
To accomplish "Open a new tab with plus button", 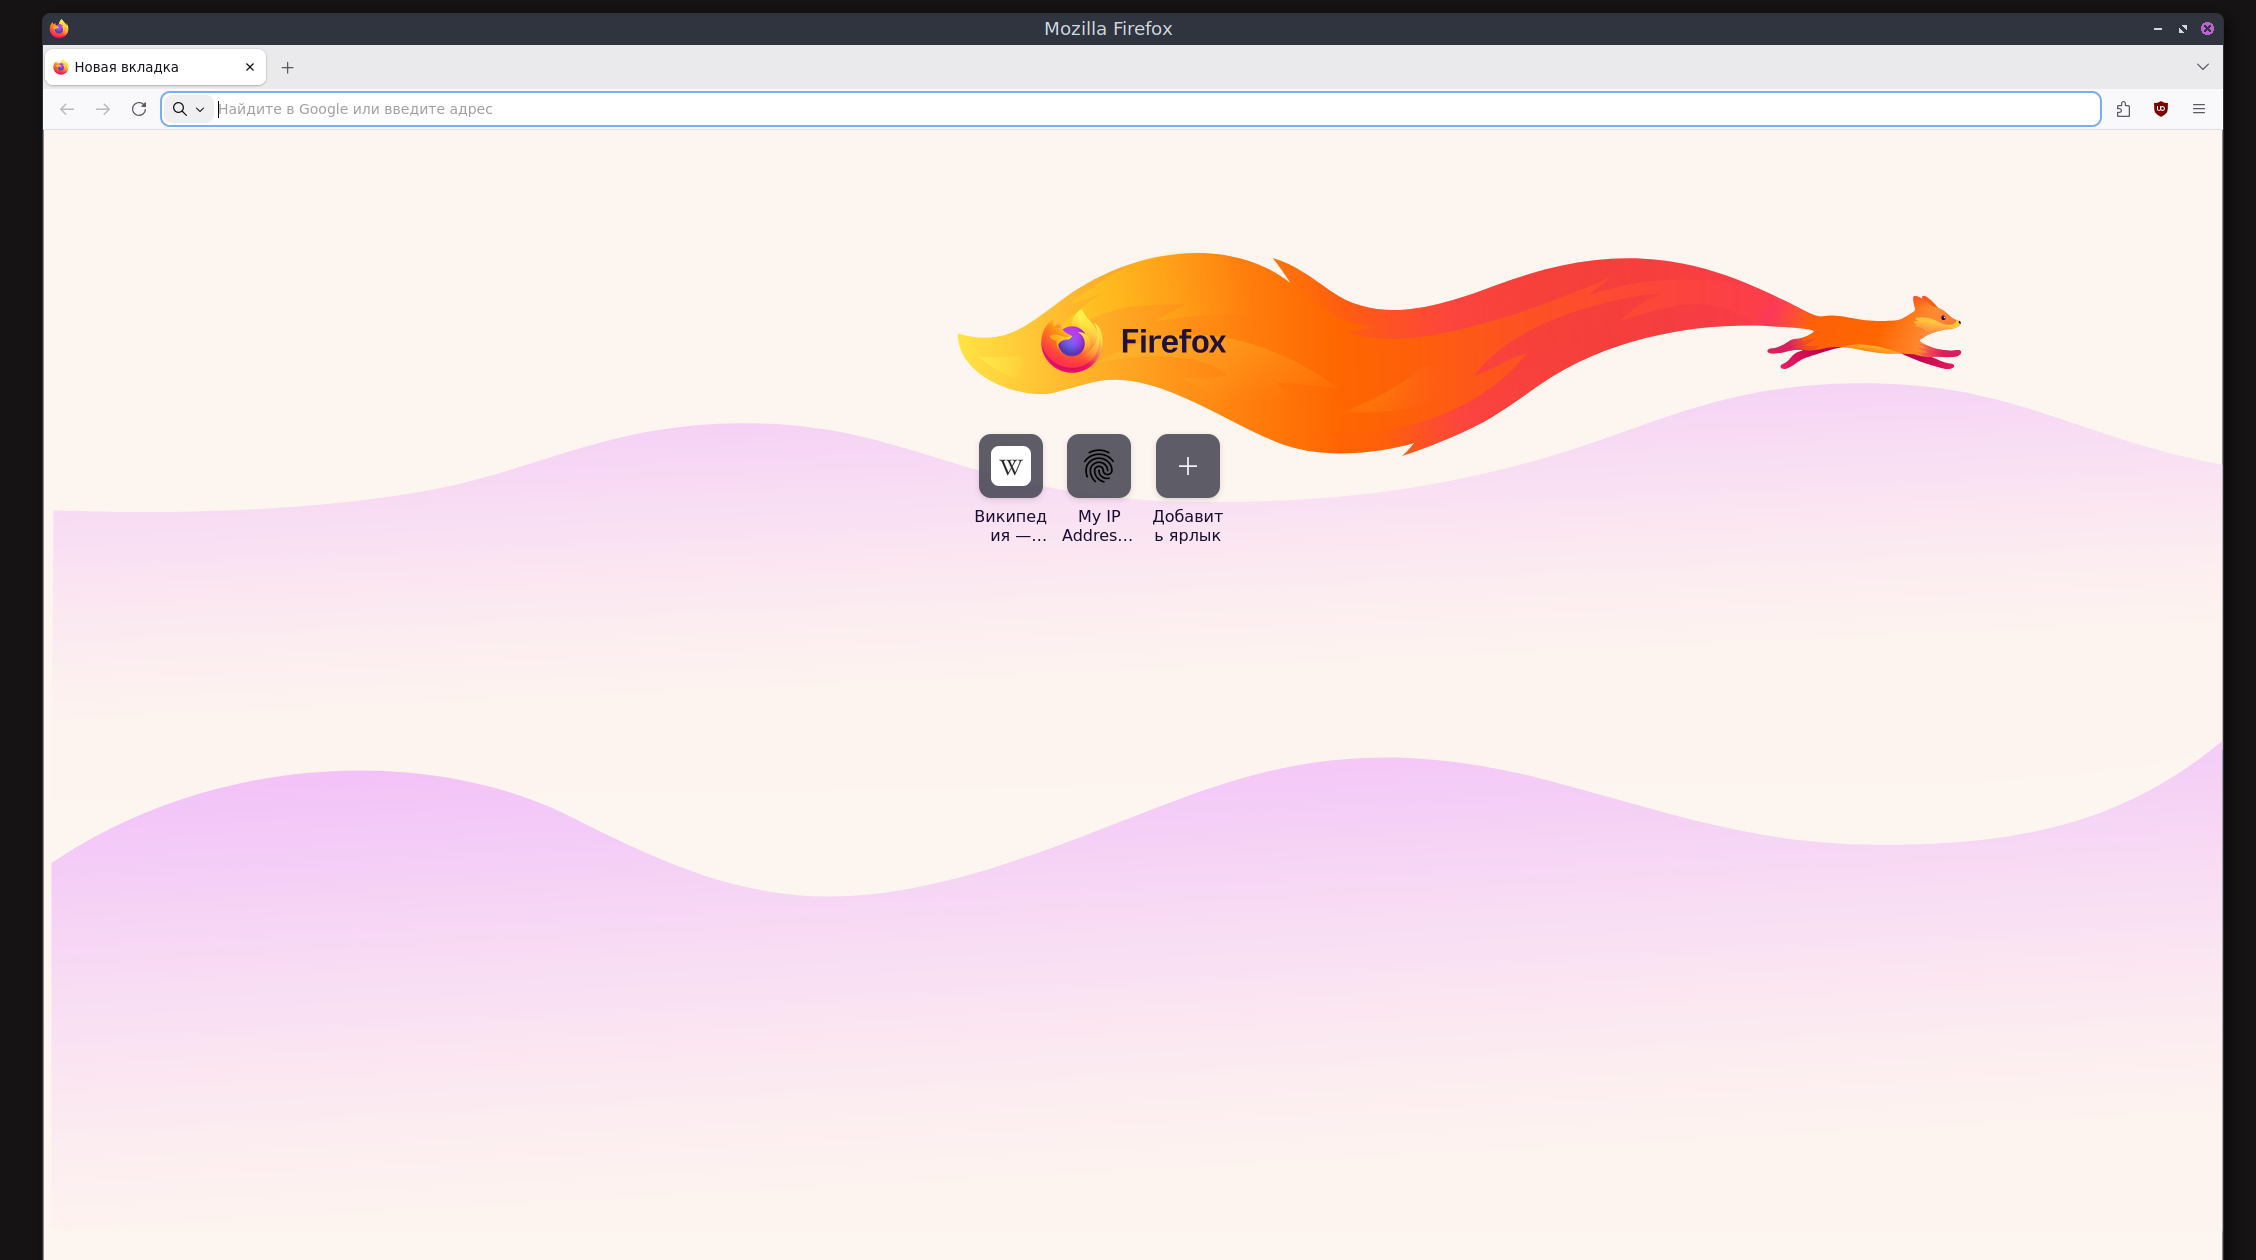I will [288, 67].
